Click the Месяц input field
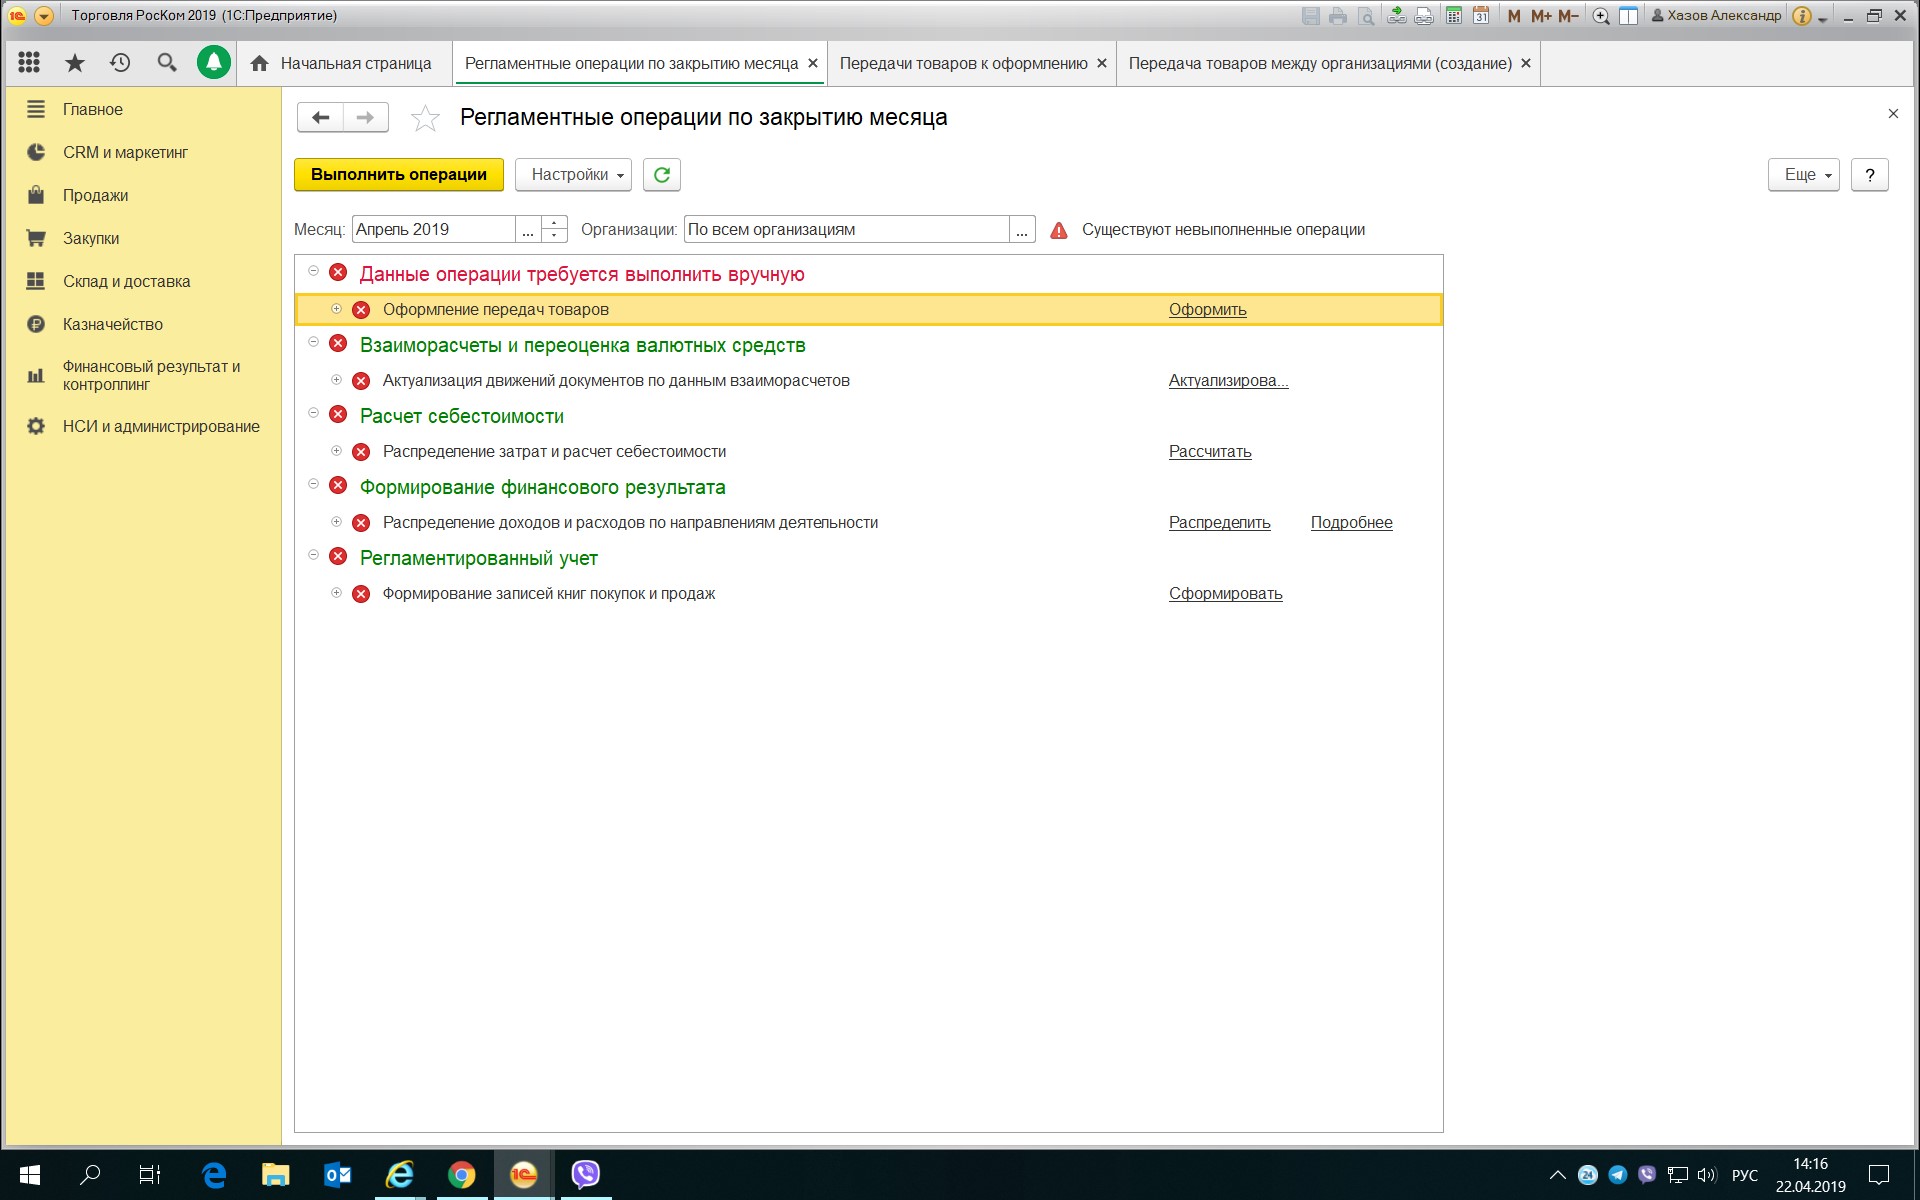The height and width of the screenshot is (1200, 1920). point(433,230)
